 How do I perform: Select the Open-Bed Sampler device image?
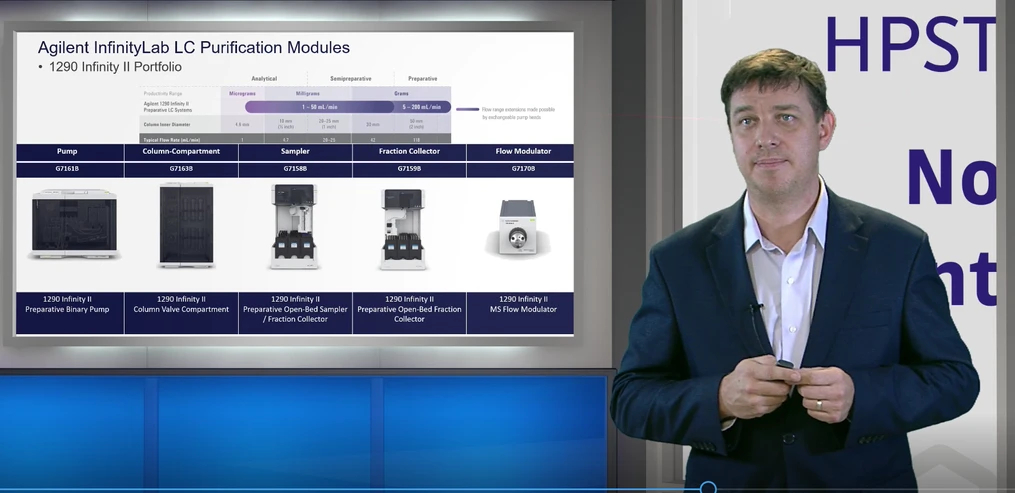[x=295, y=227]
